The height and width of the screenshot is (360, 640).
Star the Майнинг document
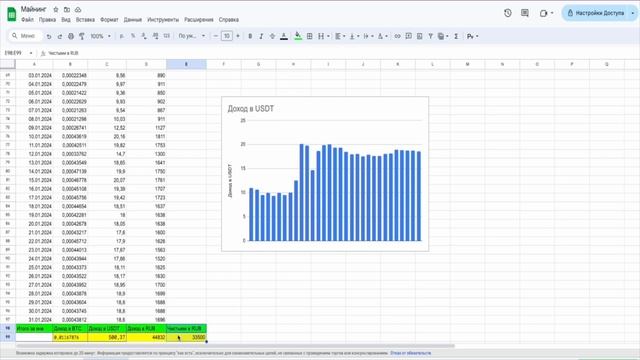[x=56, y=9]
